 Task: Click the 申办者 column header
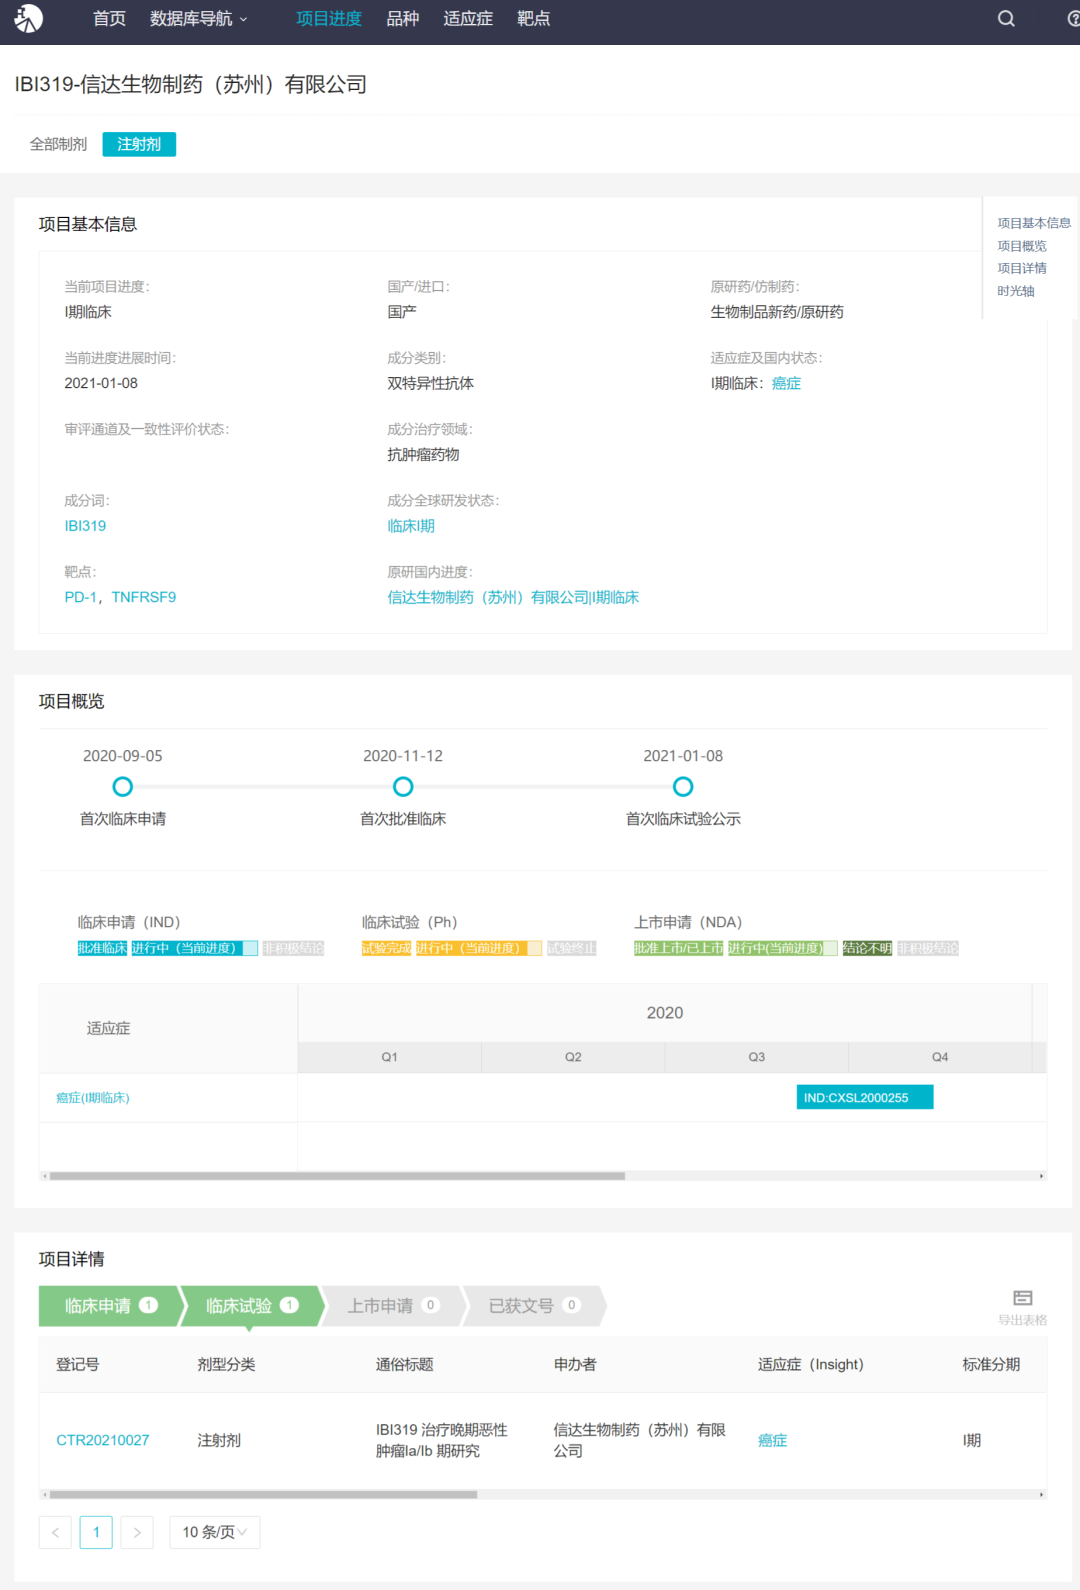(575, 1364)
